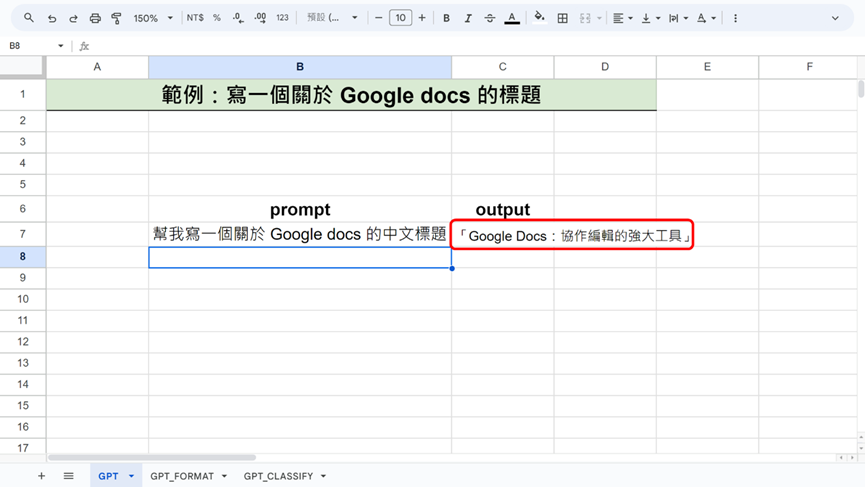Select row 12 header
The image size is (865, 487).
click(23, 341)
